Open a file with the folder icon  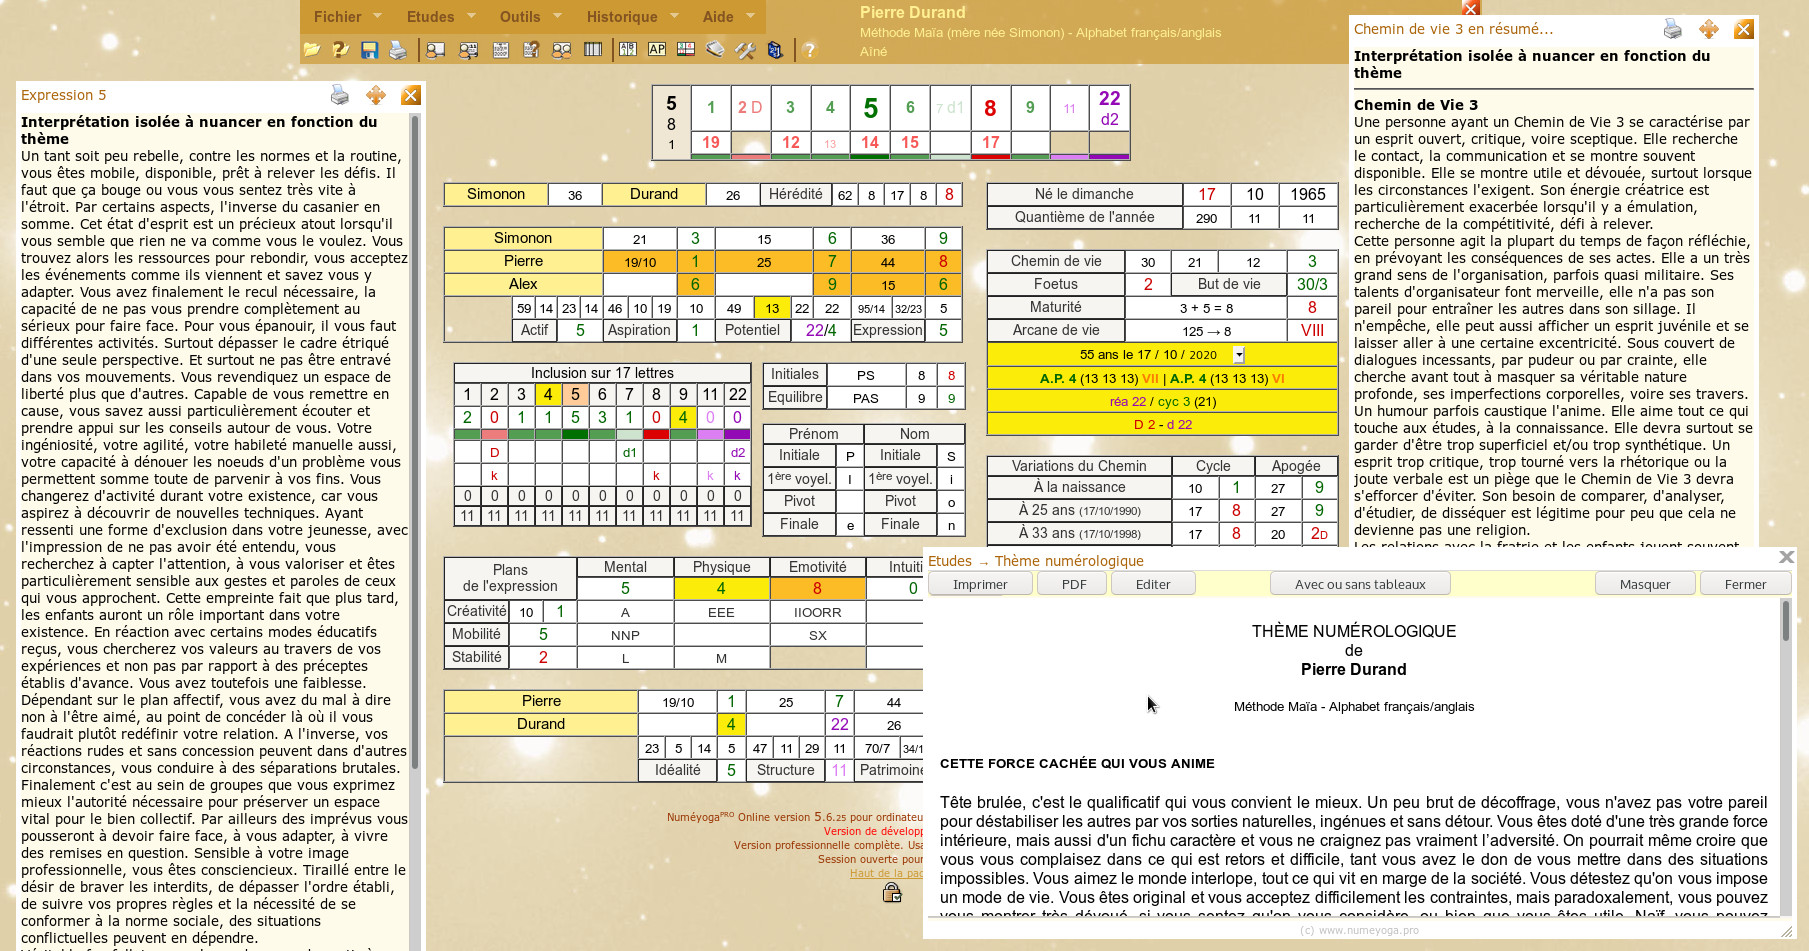[x=312, y=49]
